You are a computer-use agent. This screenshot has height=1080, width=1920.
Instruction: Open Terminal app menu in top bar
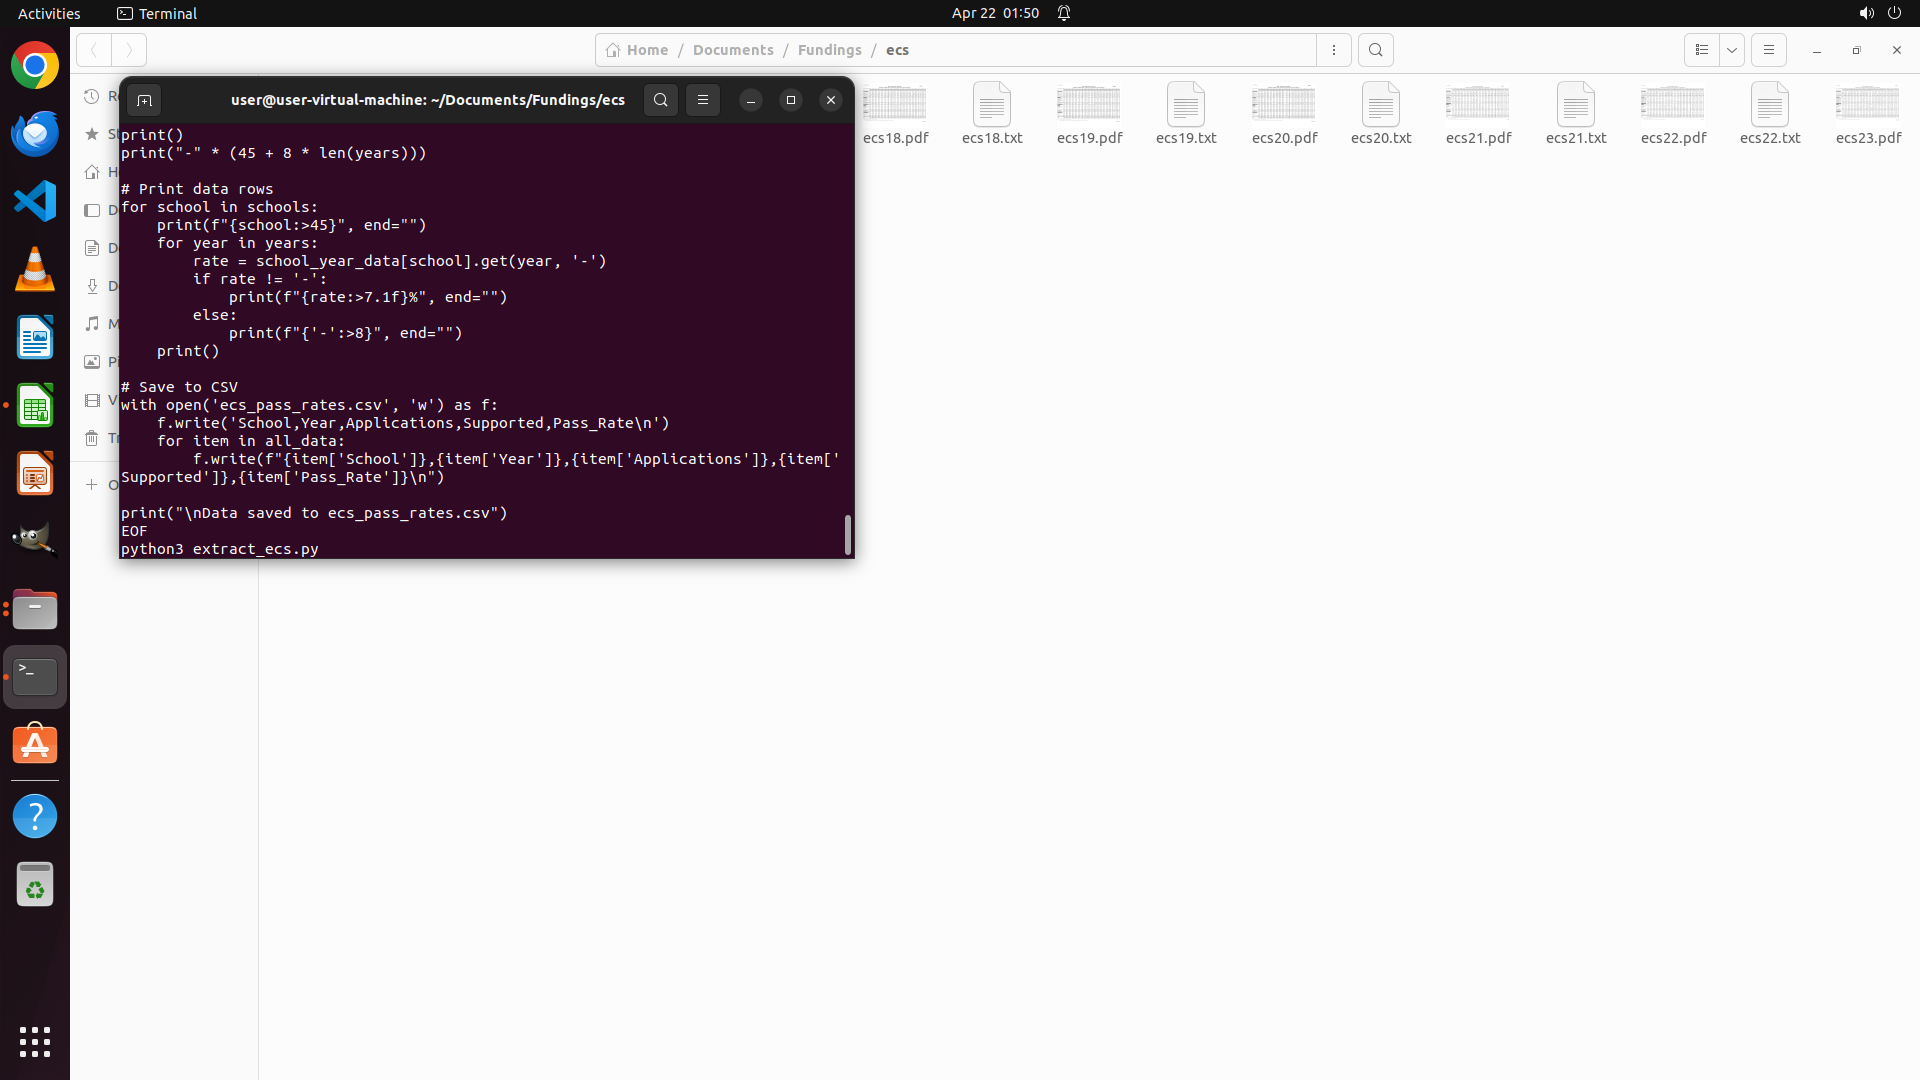[157, 13]
